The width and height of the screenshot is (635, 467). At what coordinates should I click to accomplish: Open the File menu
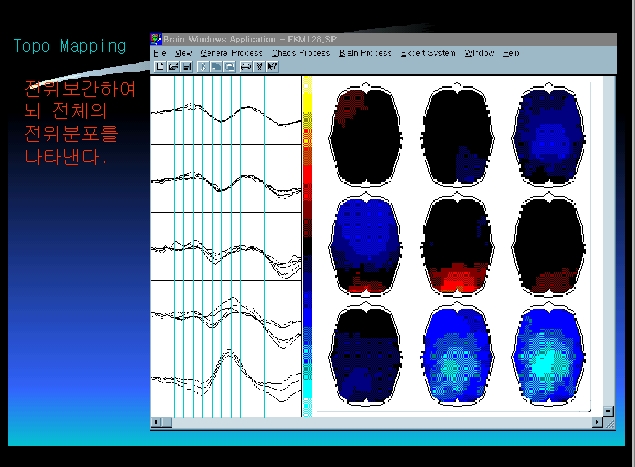(160, 53)
